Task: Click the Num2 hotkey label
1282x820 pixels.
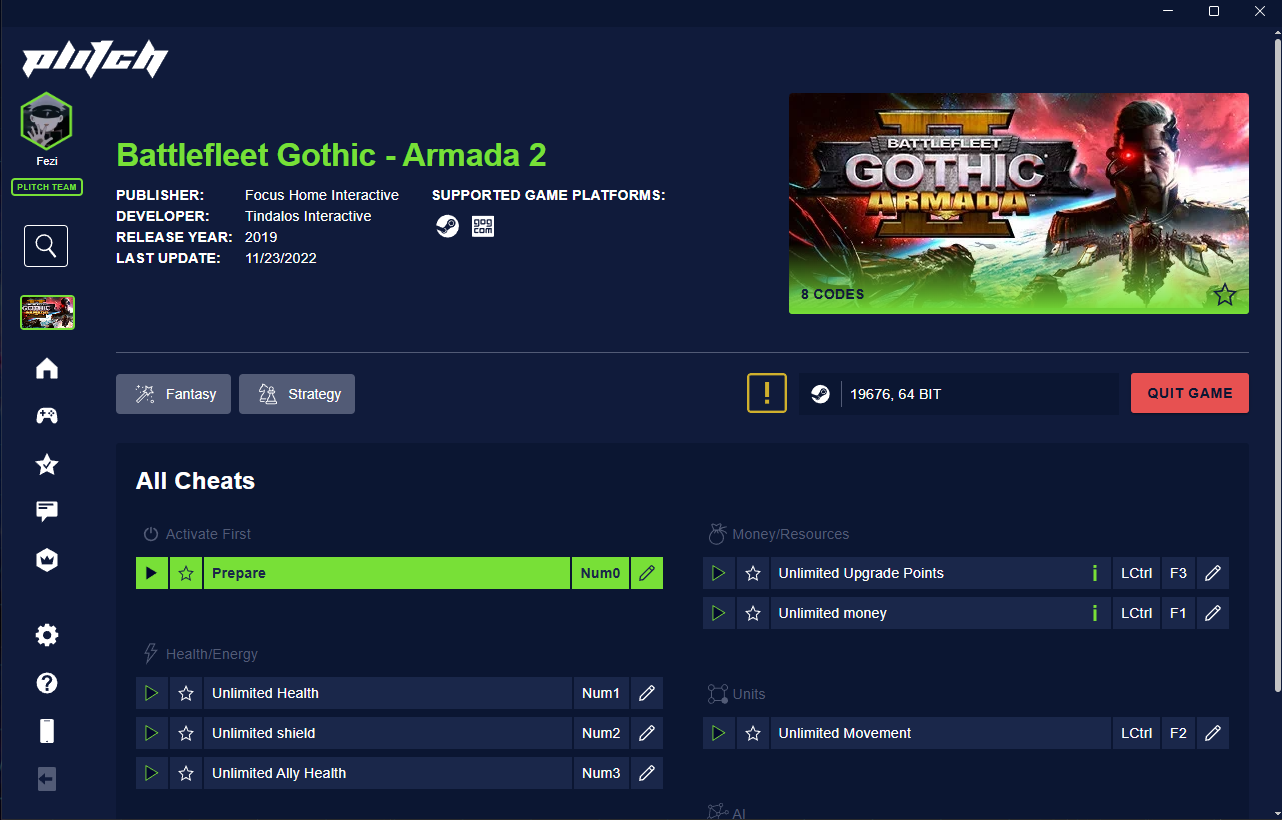Action: [x=601, y=733]
